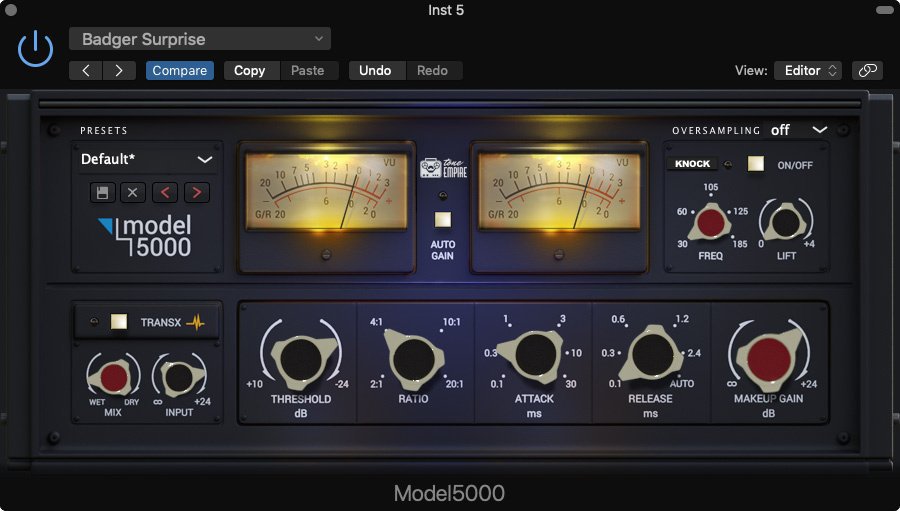Click the RELEASE knob
The width and height of the screenshot is (900, 511).
(652, 354)
